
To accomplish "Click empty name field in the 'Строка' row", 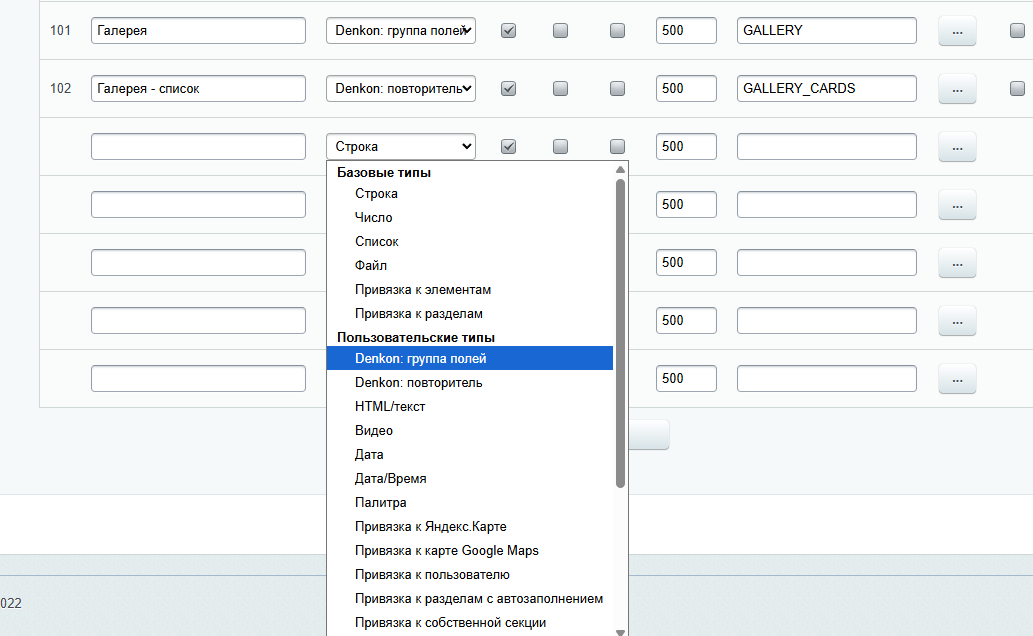I will pyautogui.click(x=198, y=146).
